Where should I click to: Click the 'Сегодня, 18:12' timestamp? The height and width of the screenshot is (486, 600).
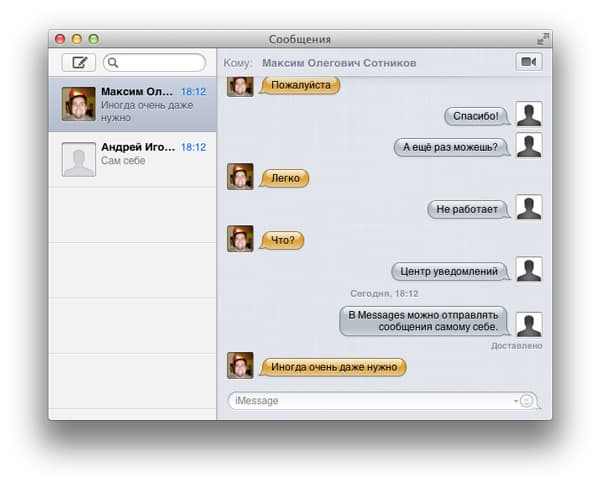tap(384, 294)
